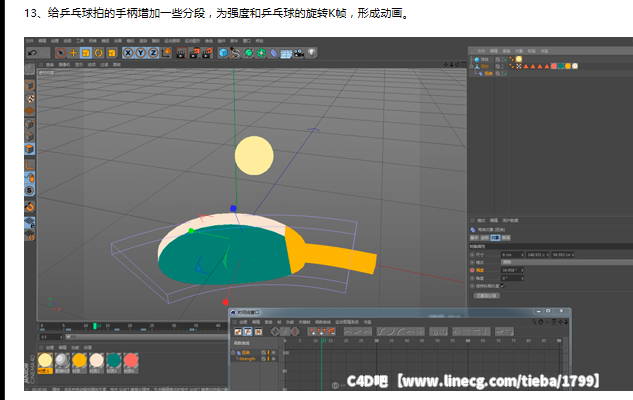Toggle the Y axis lock
633x400 pixels.
[x=140, y=53]
